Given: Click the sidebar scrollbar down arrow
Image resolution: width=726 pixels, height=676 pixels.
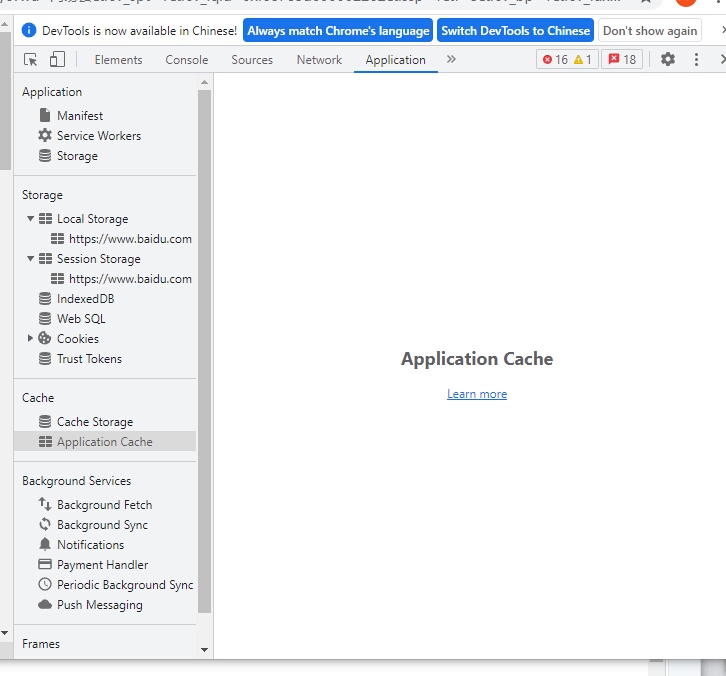Looking at the screenshot, I should click(204, 650).
